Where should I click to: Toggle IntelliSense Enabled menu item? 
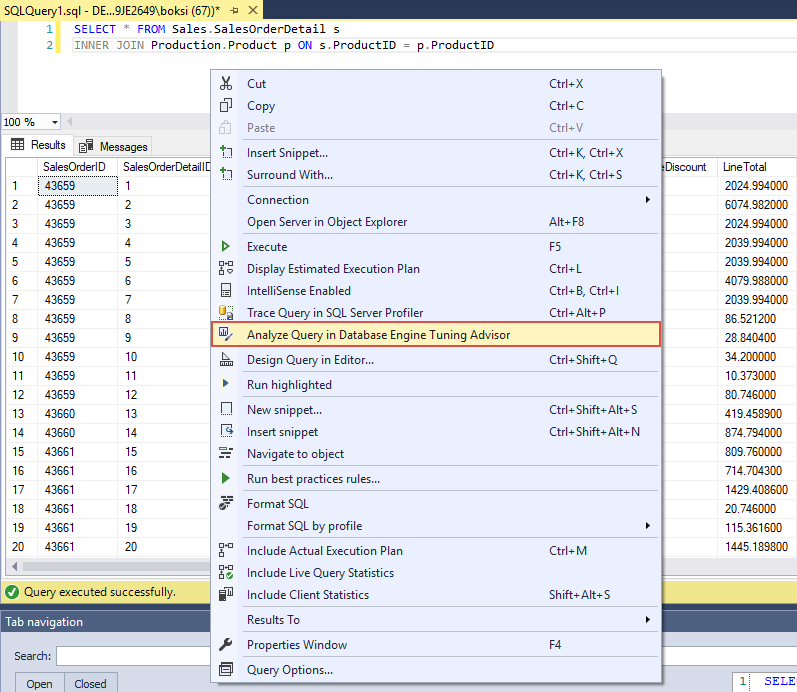(436, 290)
